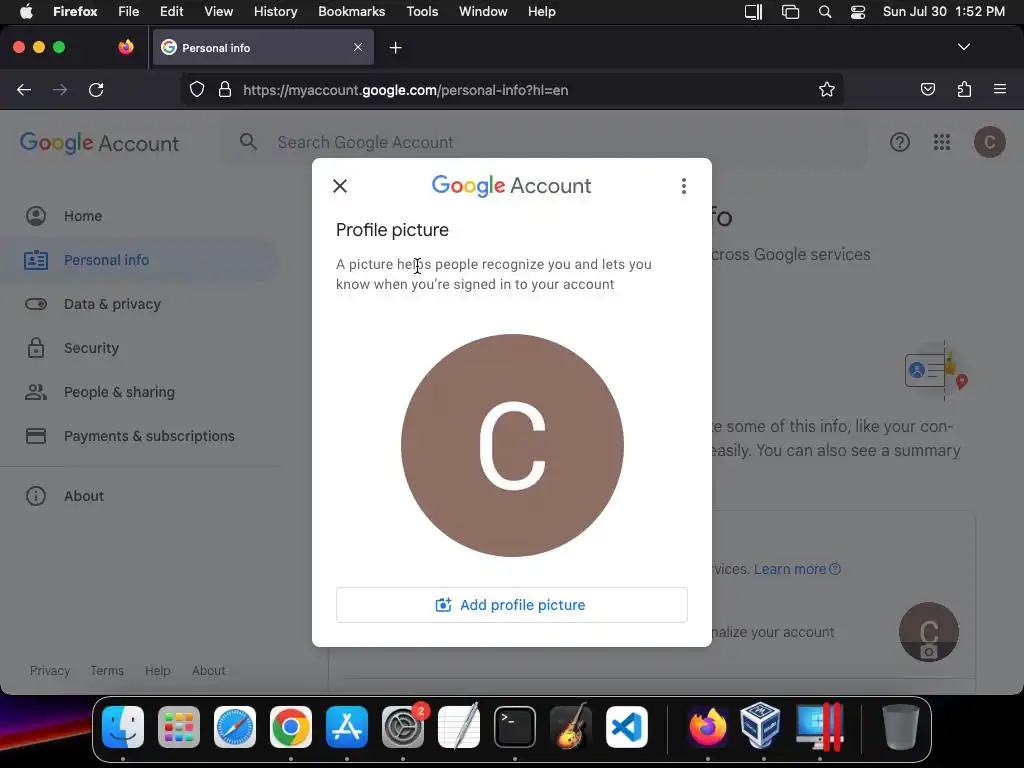Image resolution: width=1024 pixels, height=768 pixels.
Task: Launch Visual Studio Code from the Dock
Action: [x=627, y=727]
